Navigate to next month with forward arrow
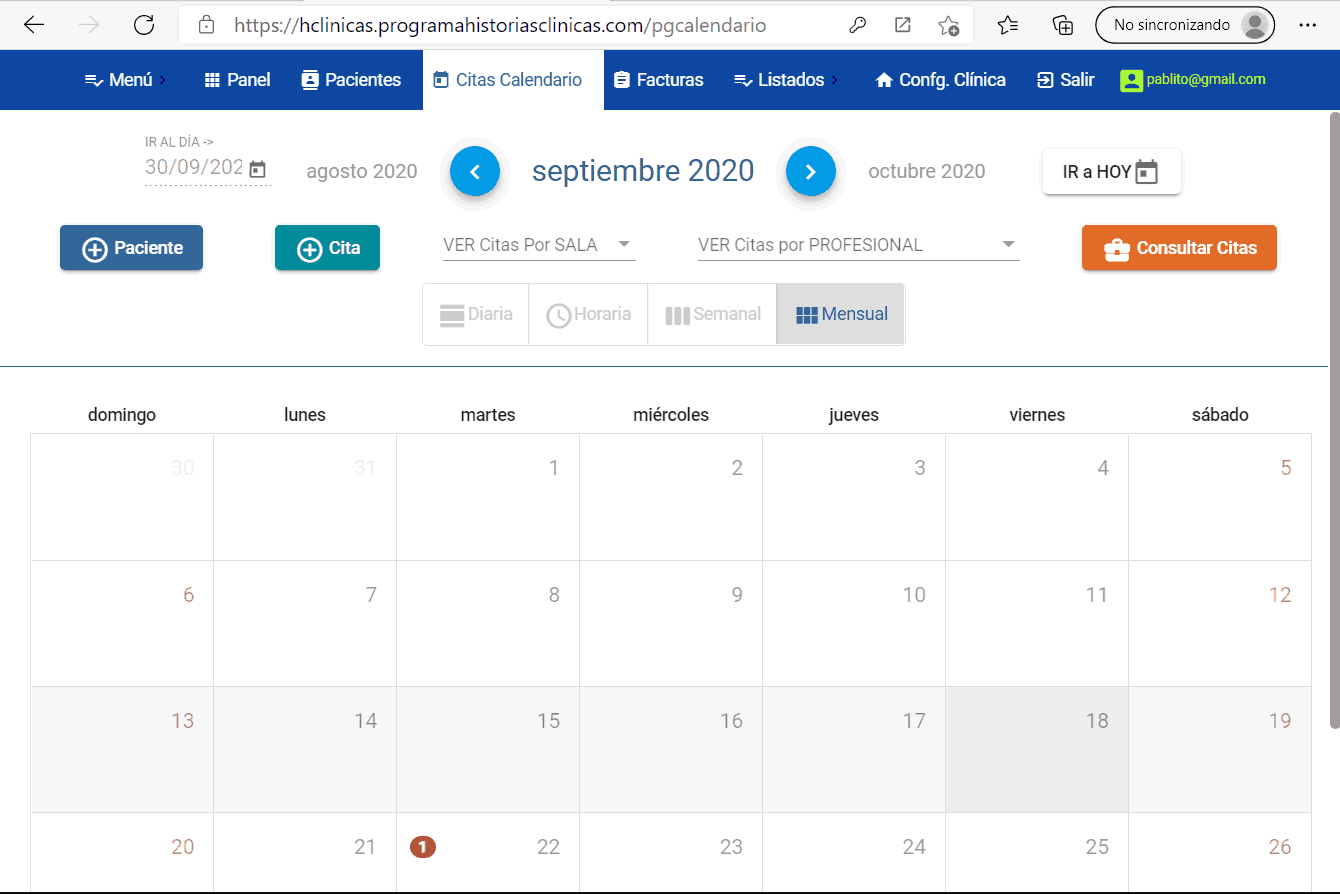Image resolution: width=1340 pixels, height=894 pixels. (x=811, y=171)
